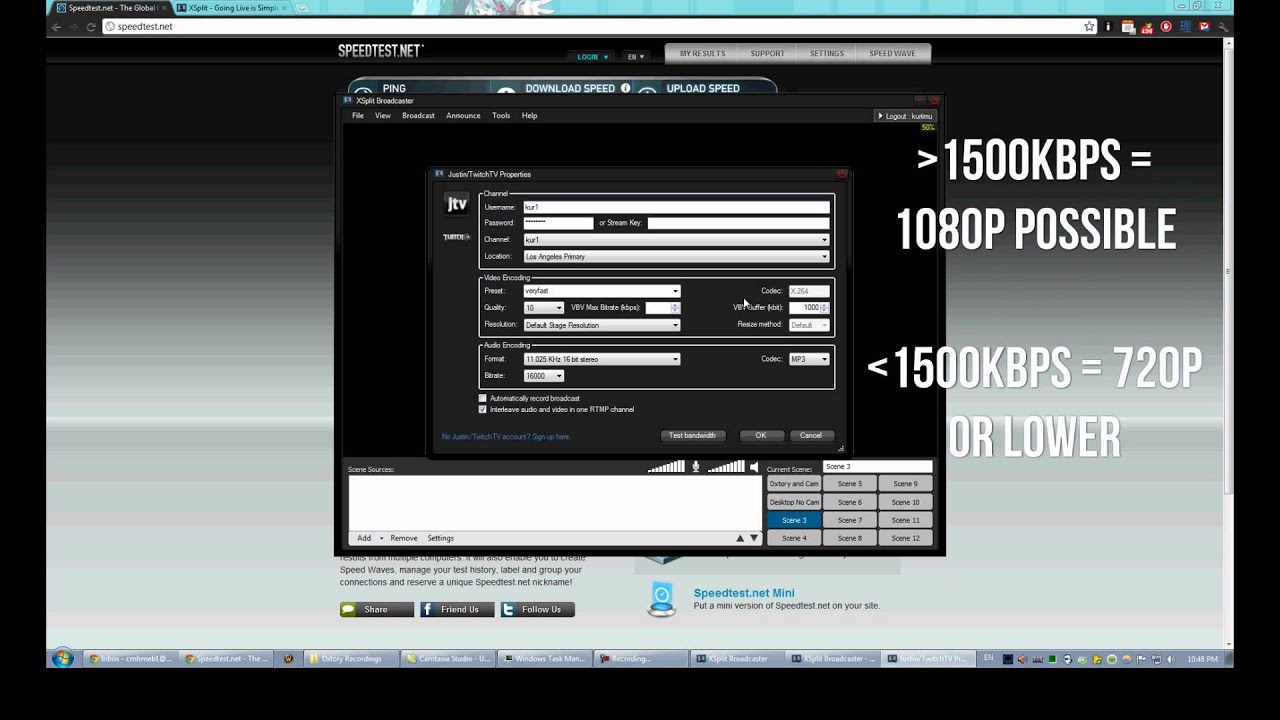Click the Current Scene name field
Screen dimensions: 1280x720
877,467
